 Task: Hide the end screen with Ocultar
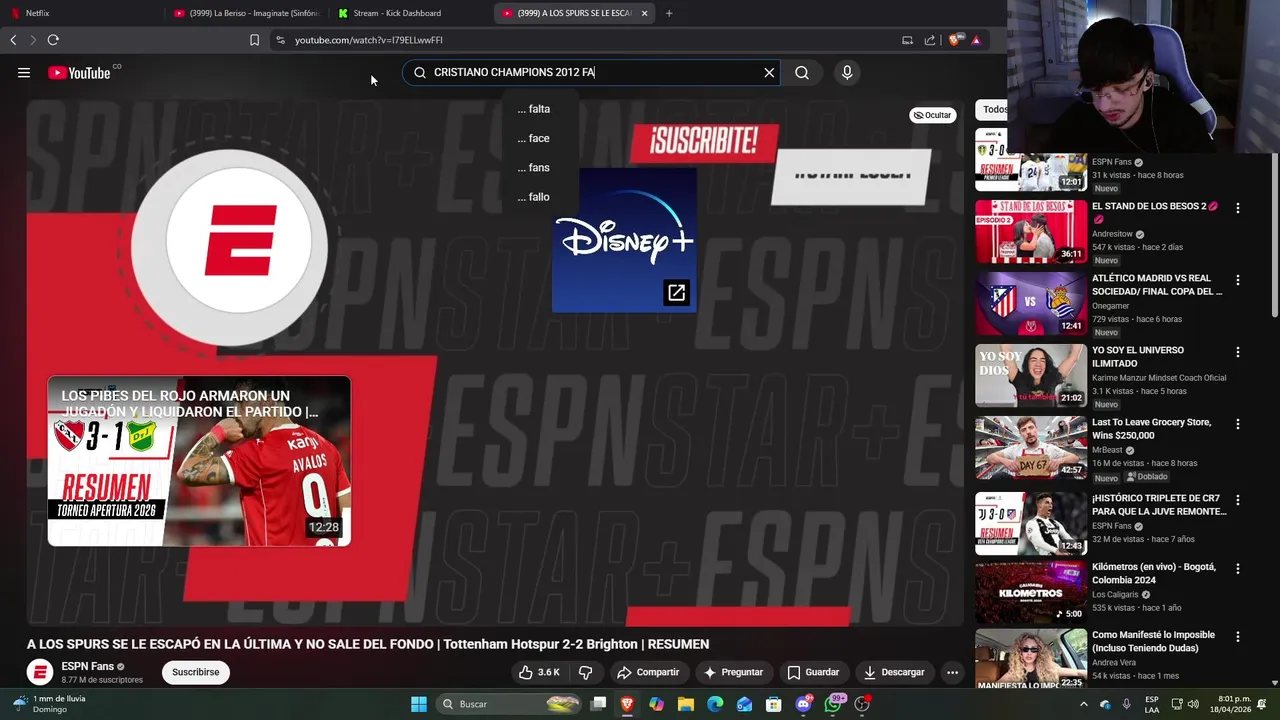coord(932,115)
